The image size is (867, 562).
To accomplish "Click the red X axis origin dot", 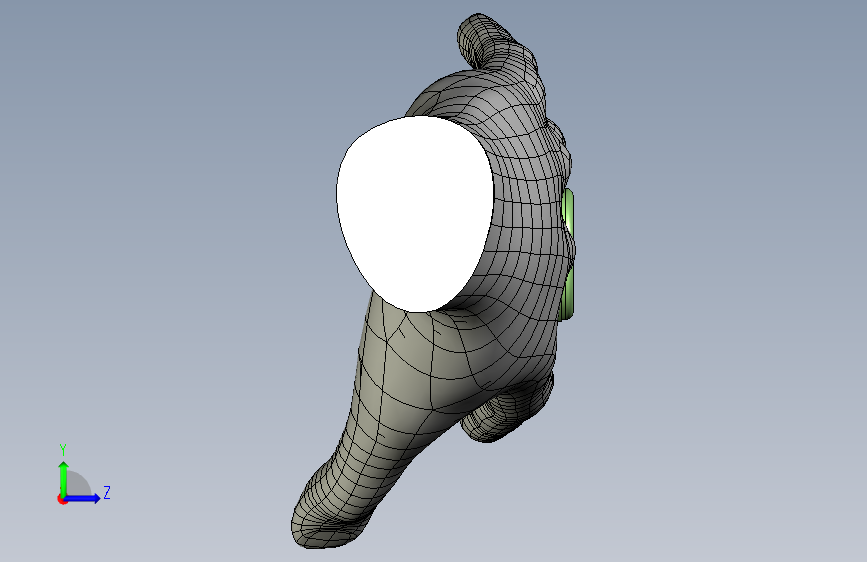I will tap(62, 499).
